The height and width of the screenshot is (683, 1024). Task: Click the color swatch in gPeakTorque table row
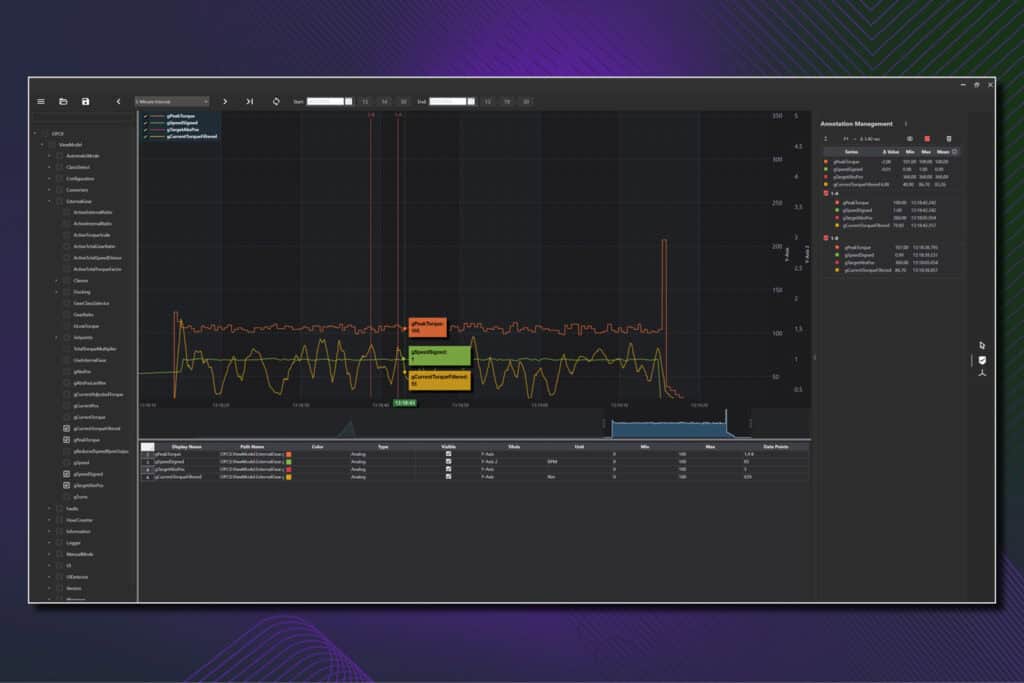click(x=289, y=454)
